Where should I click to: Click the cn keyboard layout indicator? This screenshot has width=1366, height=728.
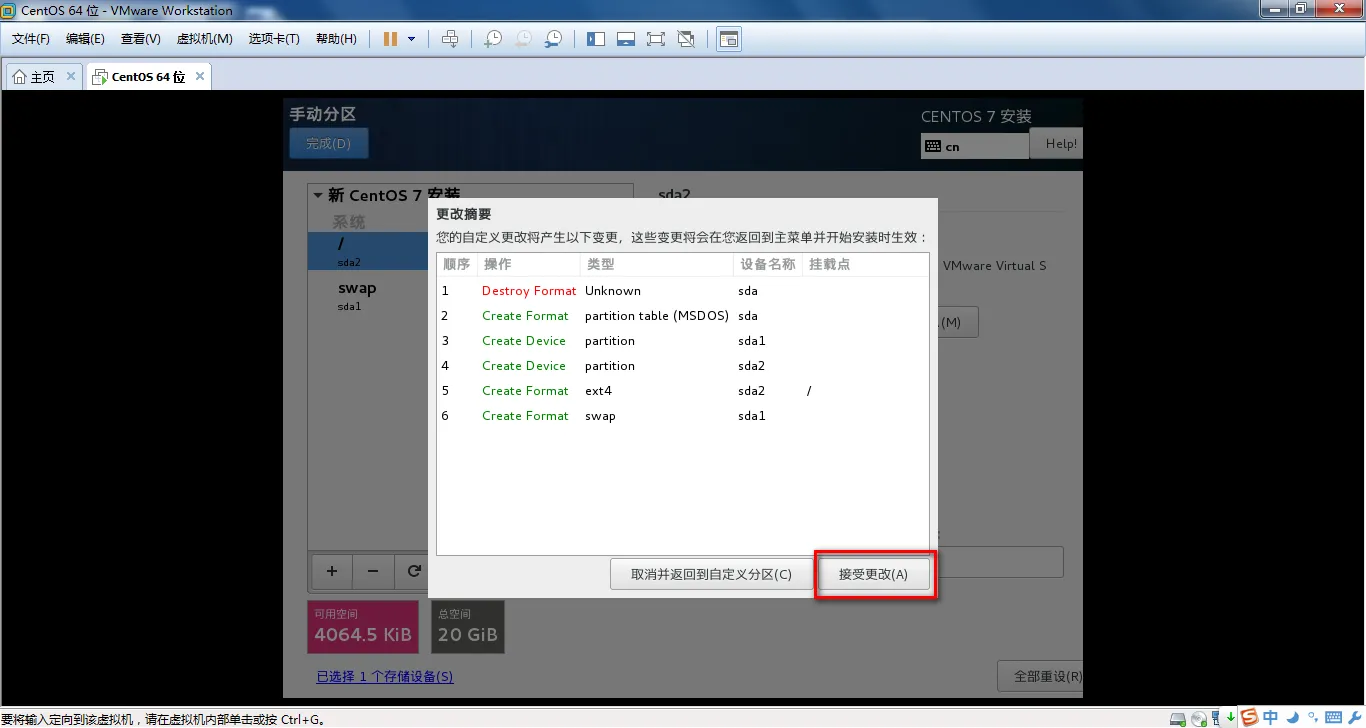[x=975, y=146]
